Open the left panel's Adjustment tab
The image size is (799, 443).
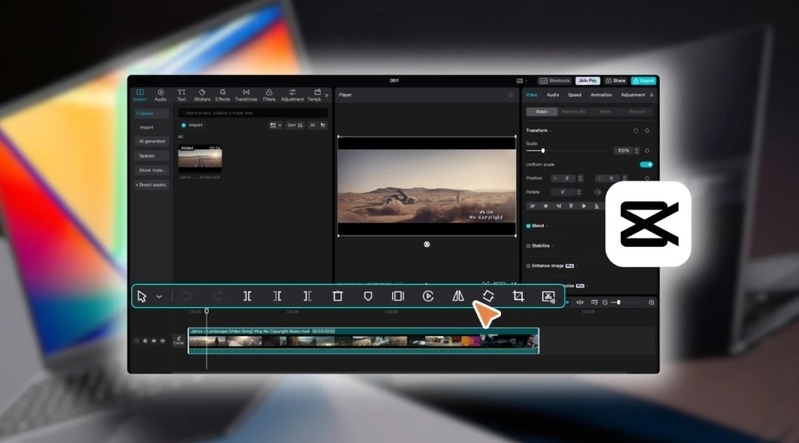pyautogui.click(x=292, y=95)
